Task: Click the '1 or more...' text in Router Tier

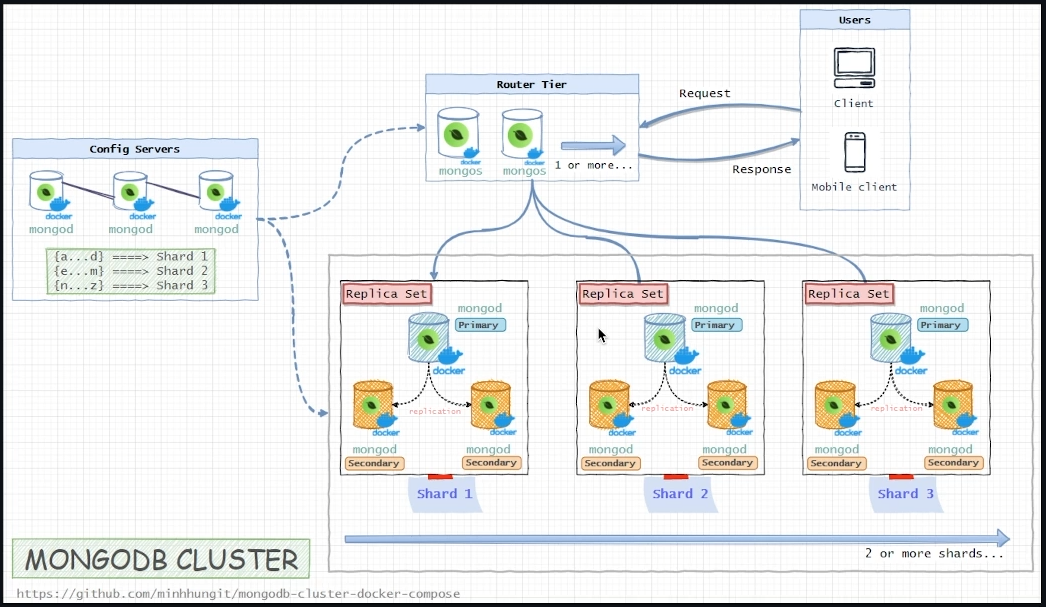Action: (593, 165)
